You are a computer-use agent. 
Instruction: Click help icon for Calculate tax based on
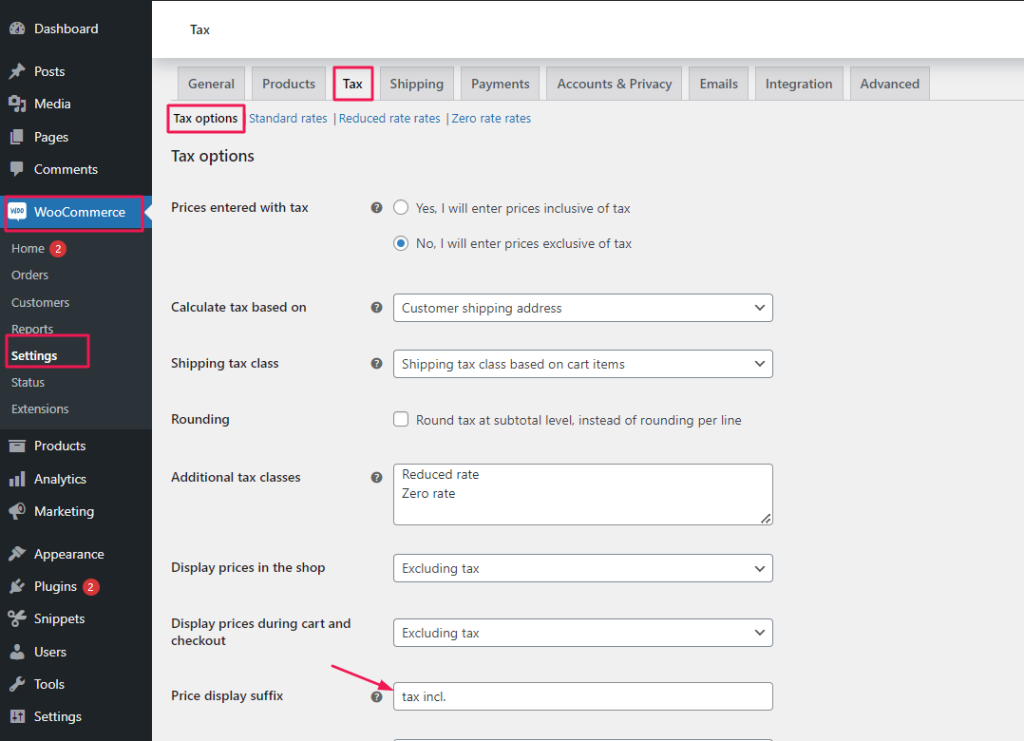click(377, 307)
